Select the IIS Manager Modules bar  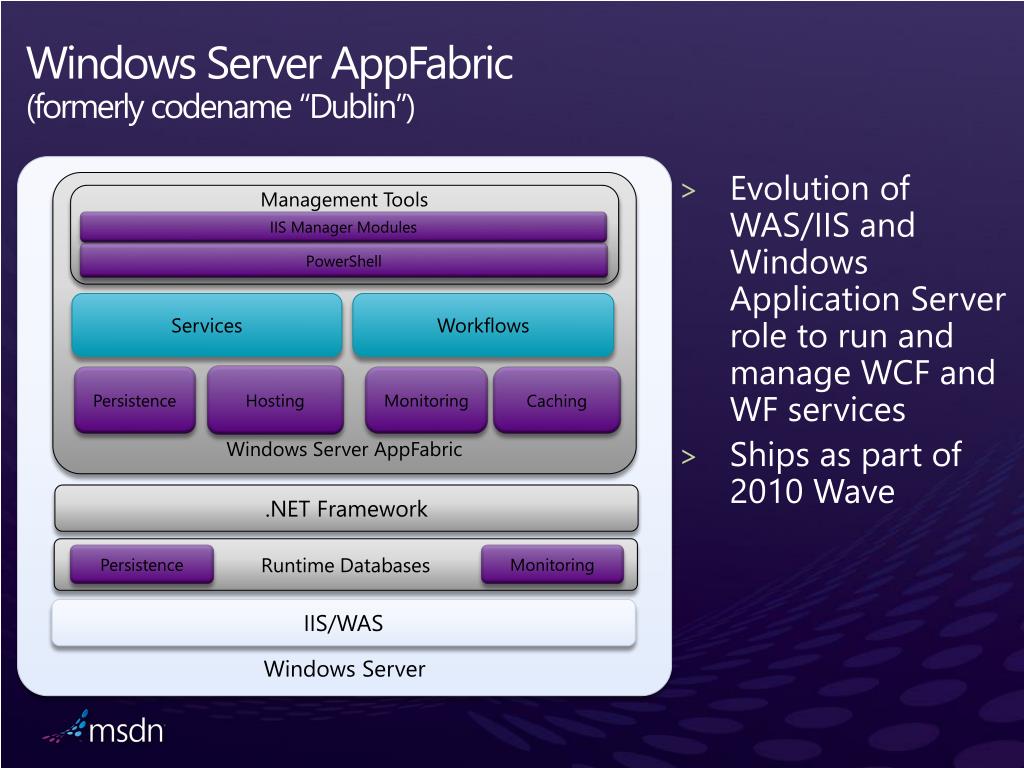pyautogui.click(x=344, y=227)
